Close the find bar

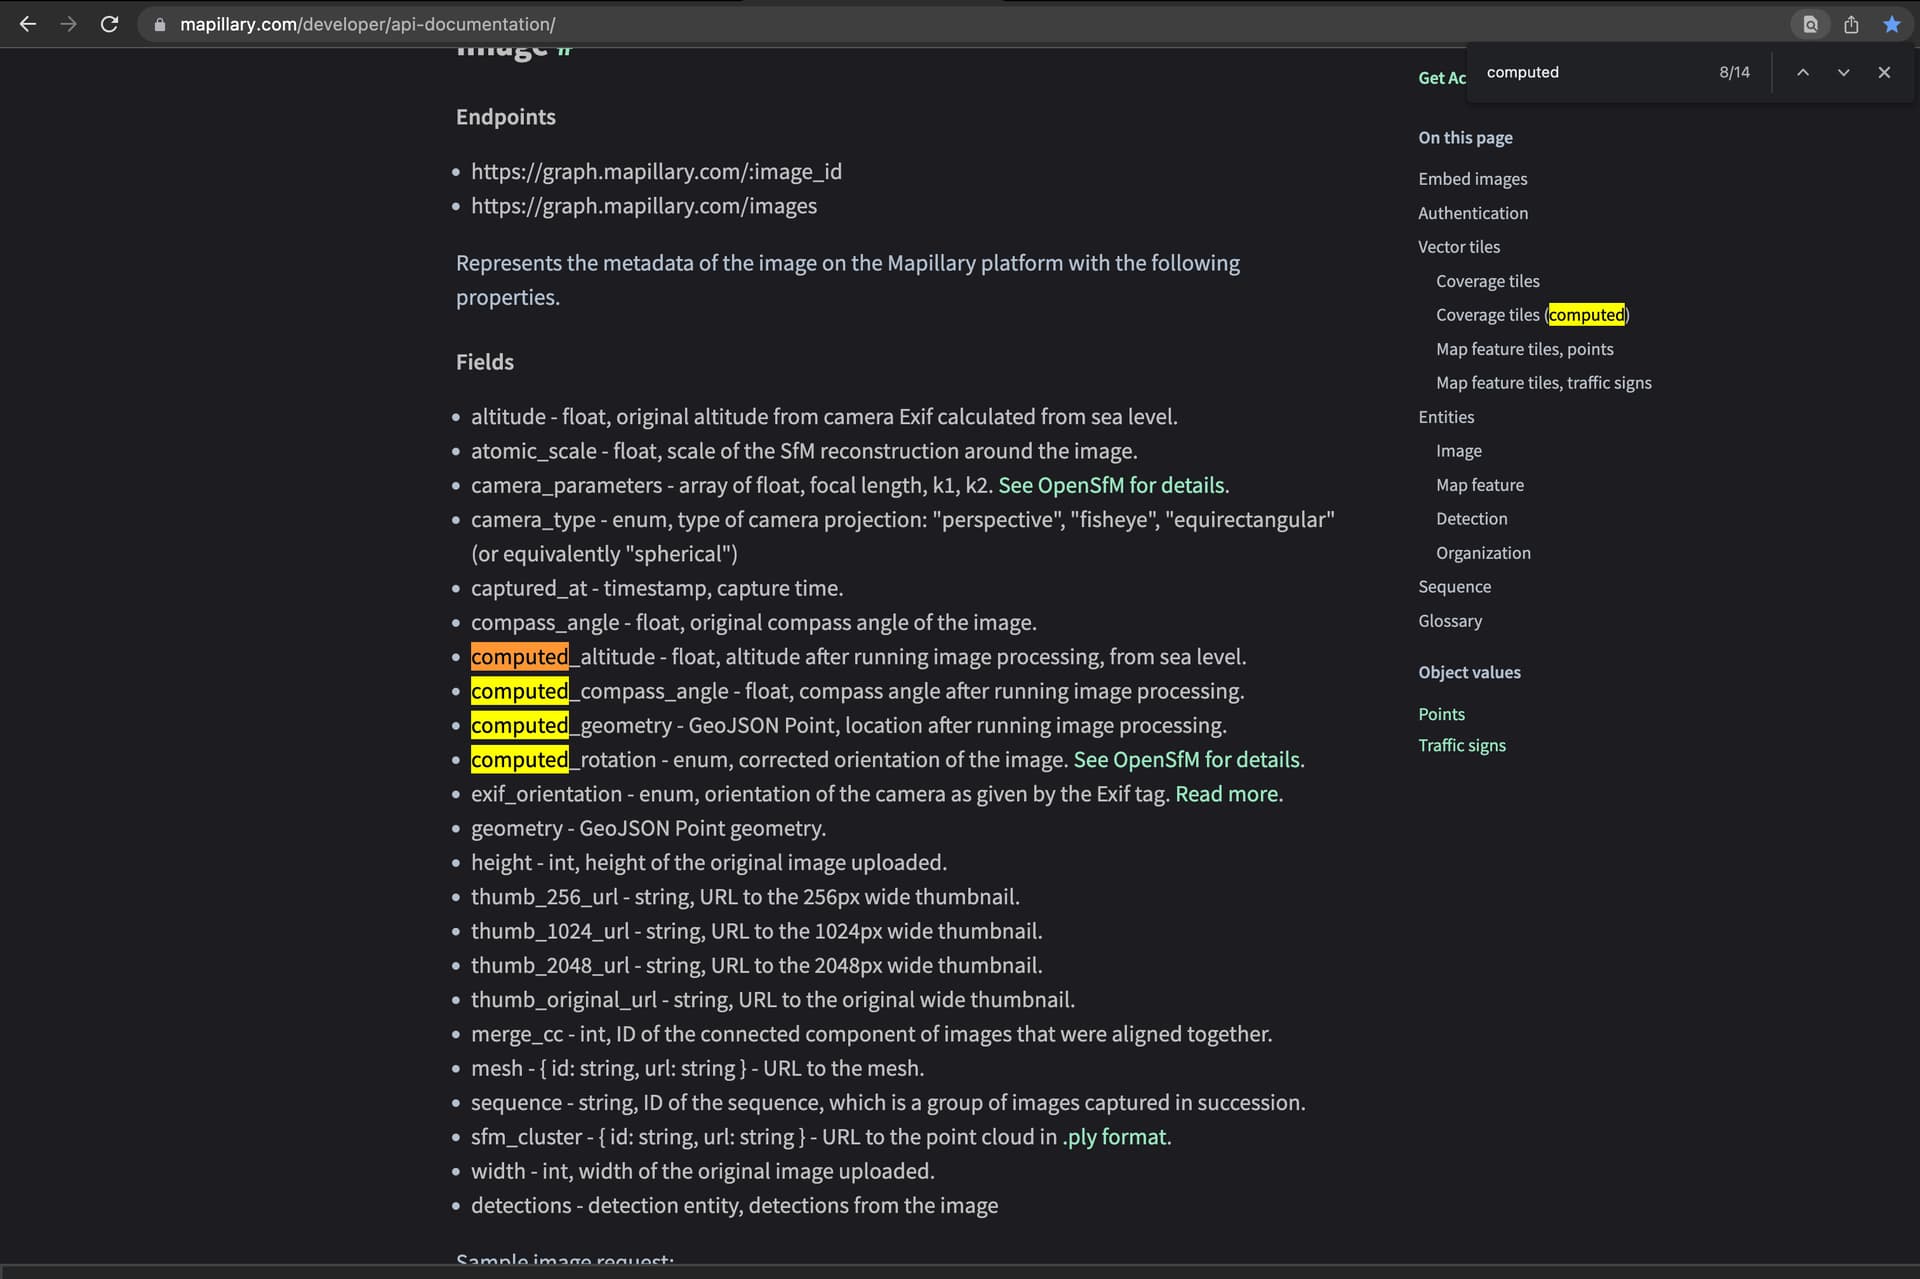click(x=1884, y=72)
